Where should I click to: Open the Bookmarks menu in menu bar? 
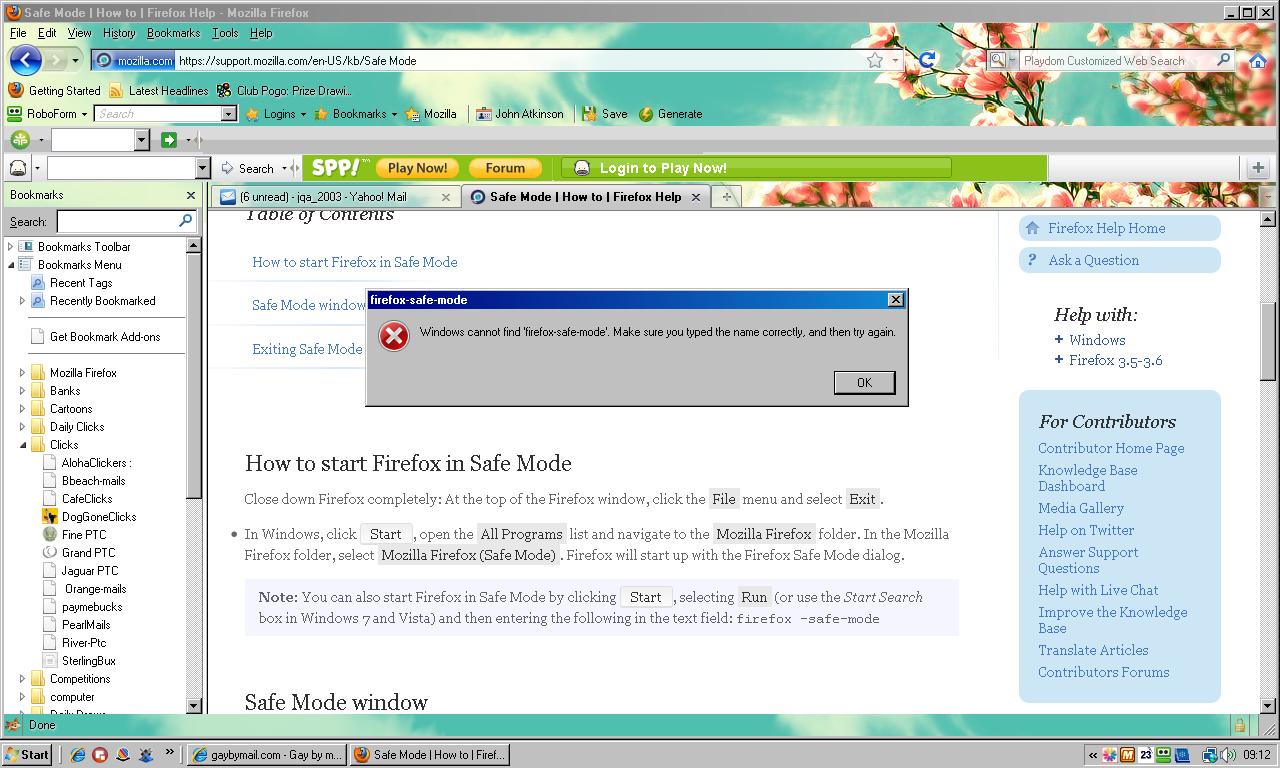173,33
